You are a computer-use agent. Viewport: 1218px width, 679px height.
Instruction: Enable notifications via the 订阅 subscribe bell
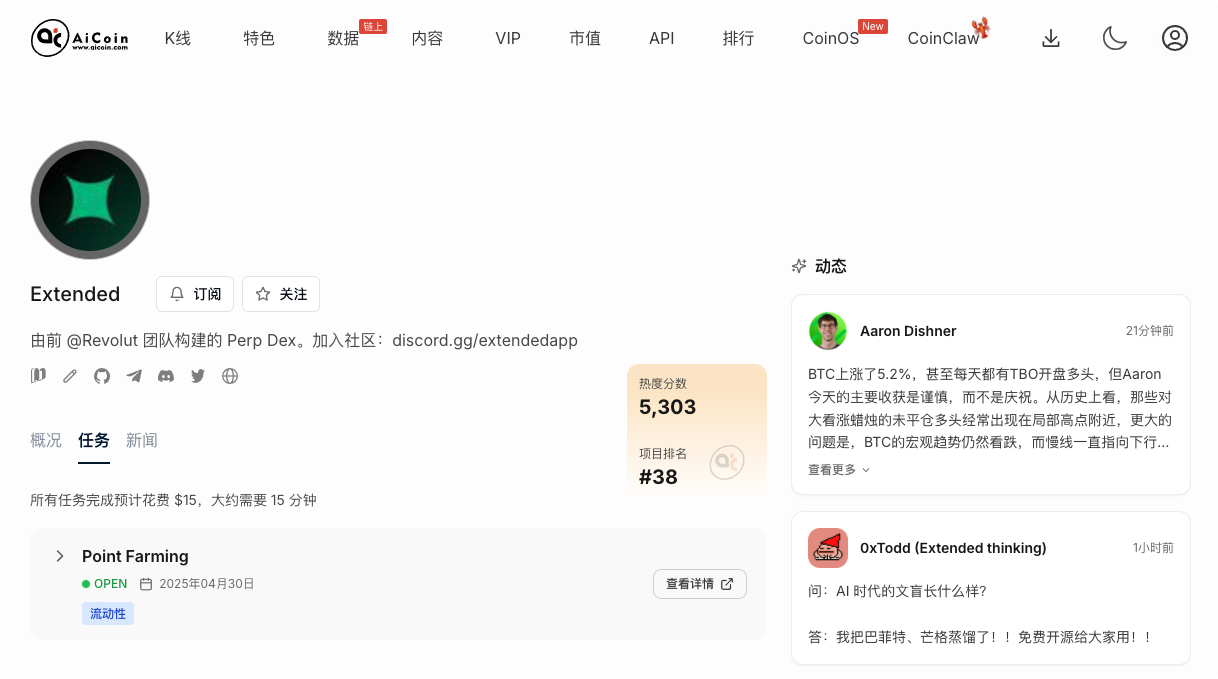click(x=194, y=293)
